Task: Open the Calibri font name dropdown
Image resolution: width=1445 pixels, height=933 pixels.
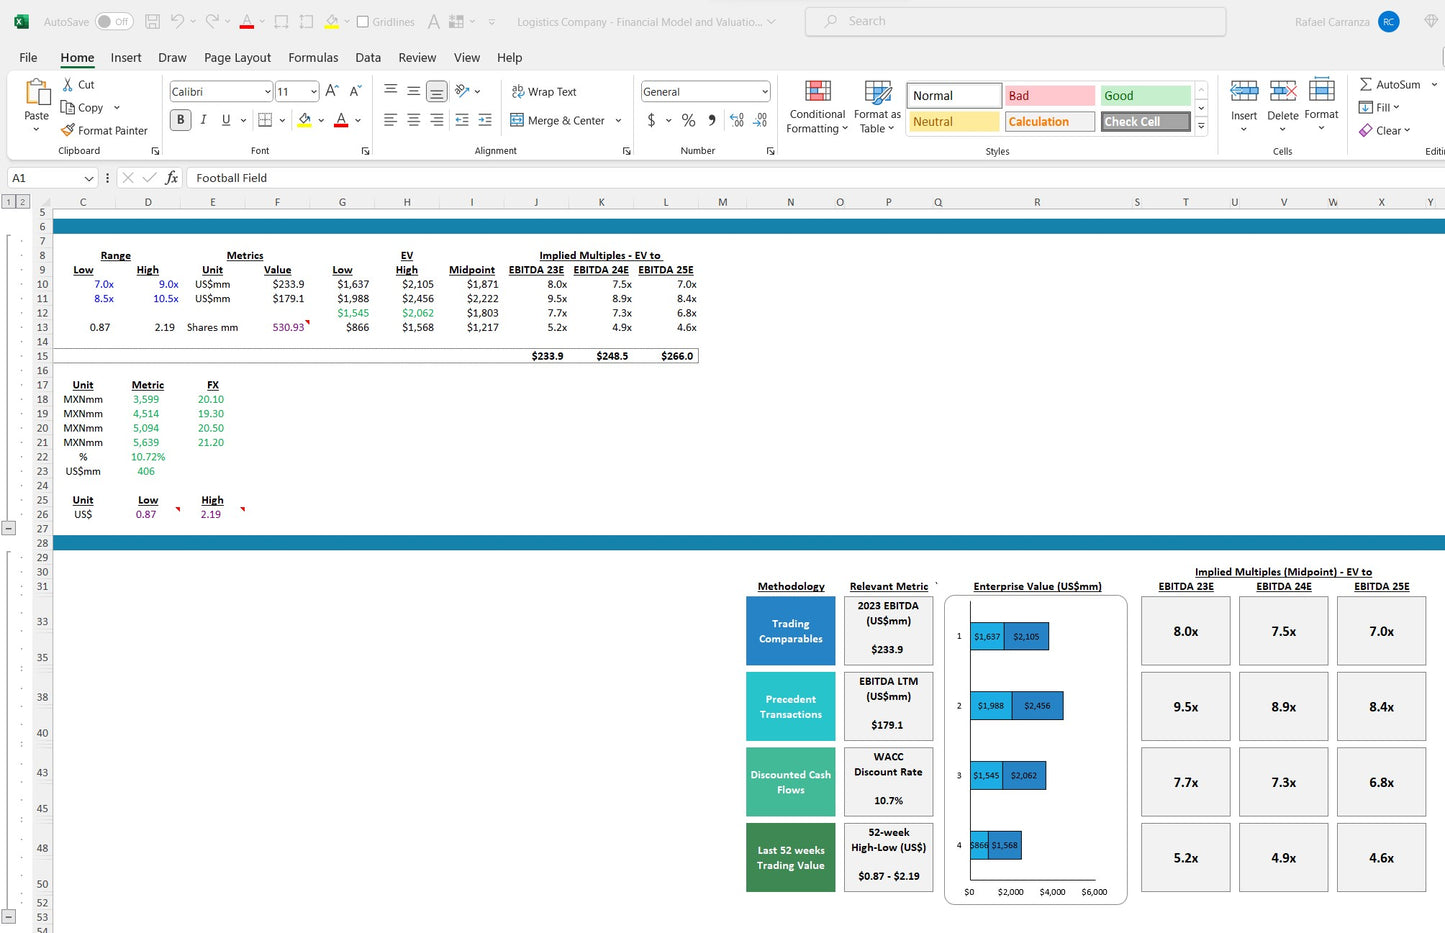Action: pos(267,92)
